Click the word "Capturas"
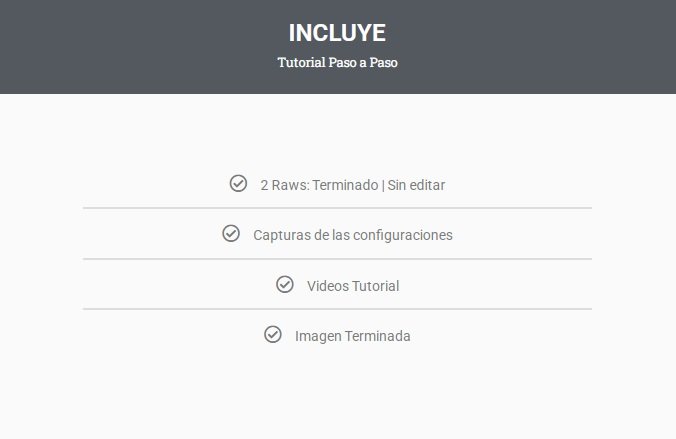The width and height of the screenshot is (676, 439). [281, 236]
